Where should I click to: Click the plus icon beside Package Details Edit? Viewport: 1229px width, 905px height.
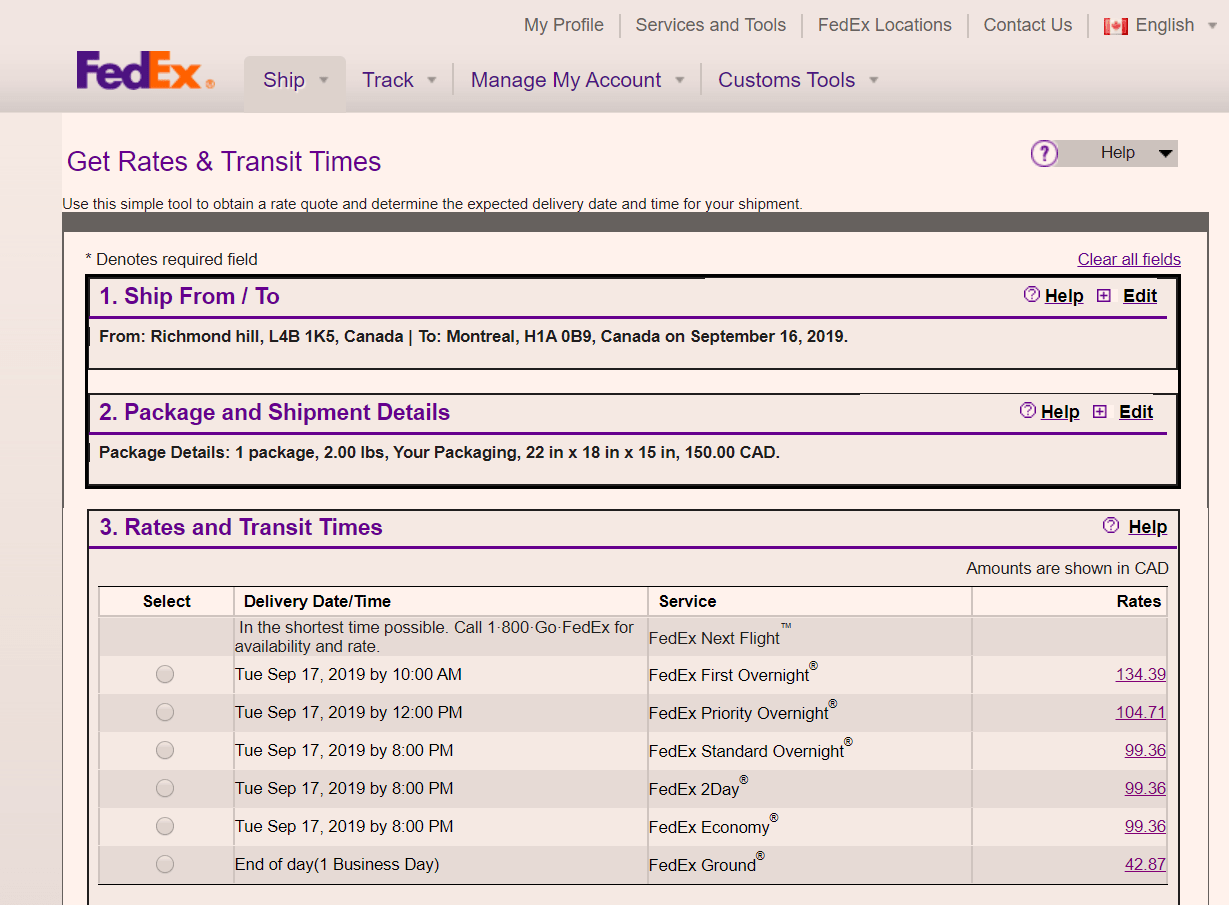1100,411
